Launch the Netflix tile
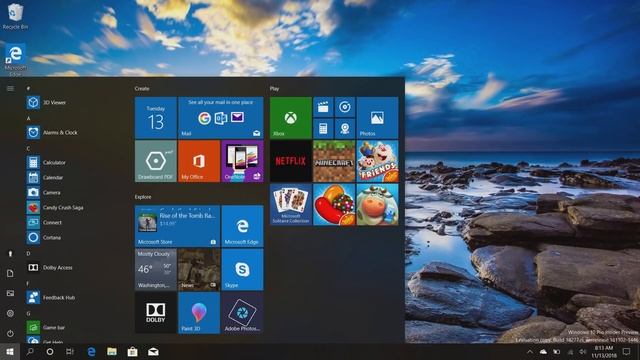 (x=291, y=161)
